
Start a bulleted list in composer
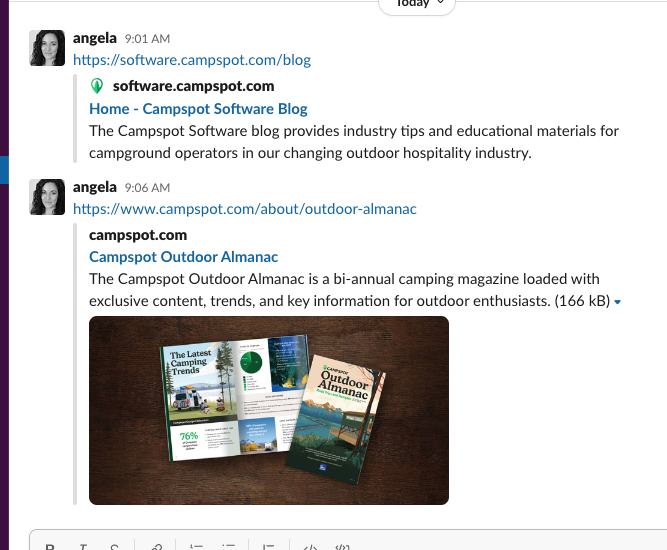click(x=228, y=547)
